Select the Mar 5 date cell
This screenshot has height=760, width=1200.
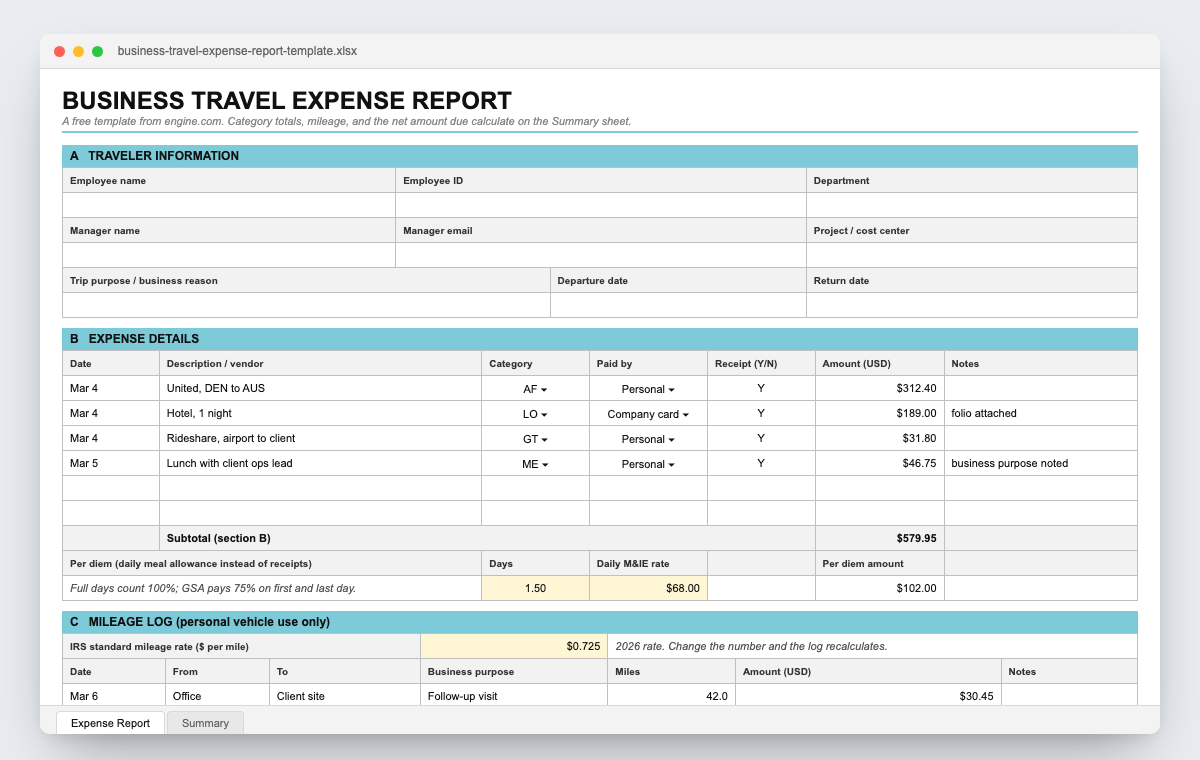[111, 463]
